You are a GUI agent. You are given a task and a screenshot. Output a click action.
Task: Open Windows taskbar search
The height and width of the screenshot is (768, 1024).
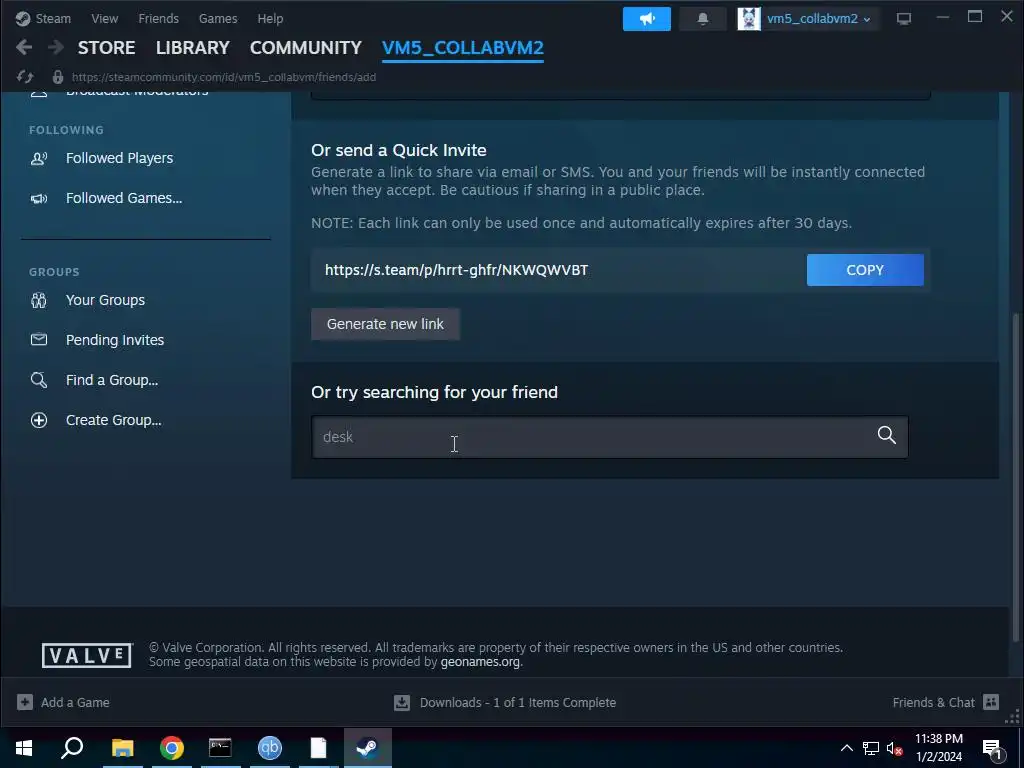(x=72, y=748)
